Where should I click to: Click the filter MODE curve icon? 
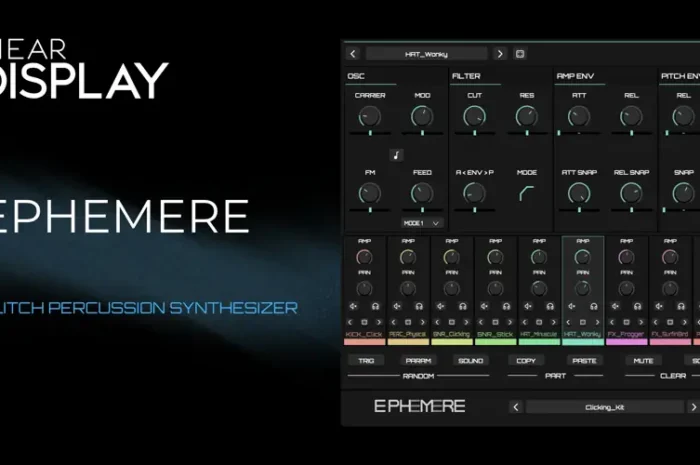tap(527, 193)
